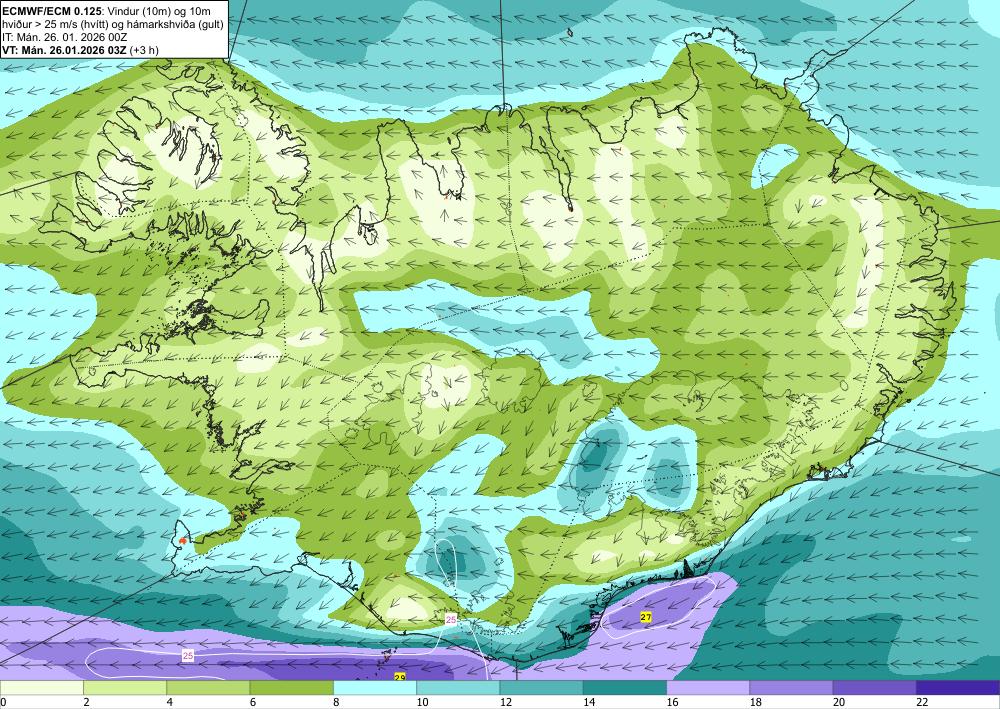Pick the deep indigo legend swatch above 22
This screenshot has width=1000, height=709.
pos(958,687)
